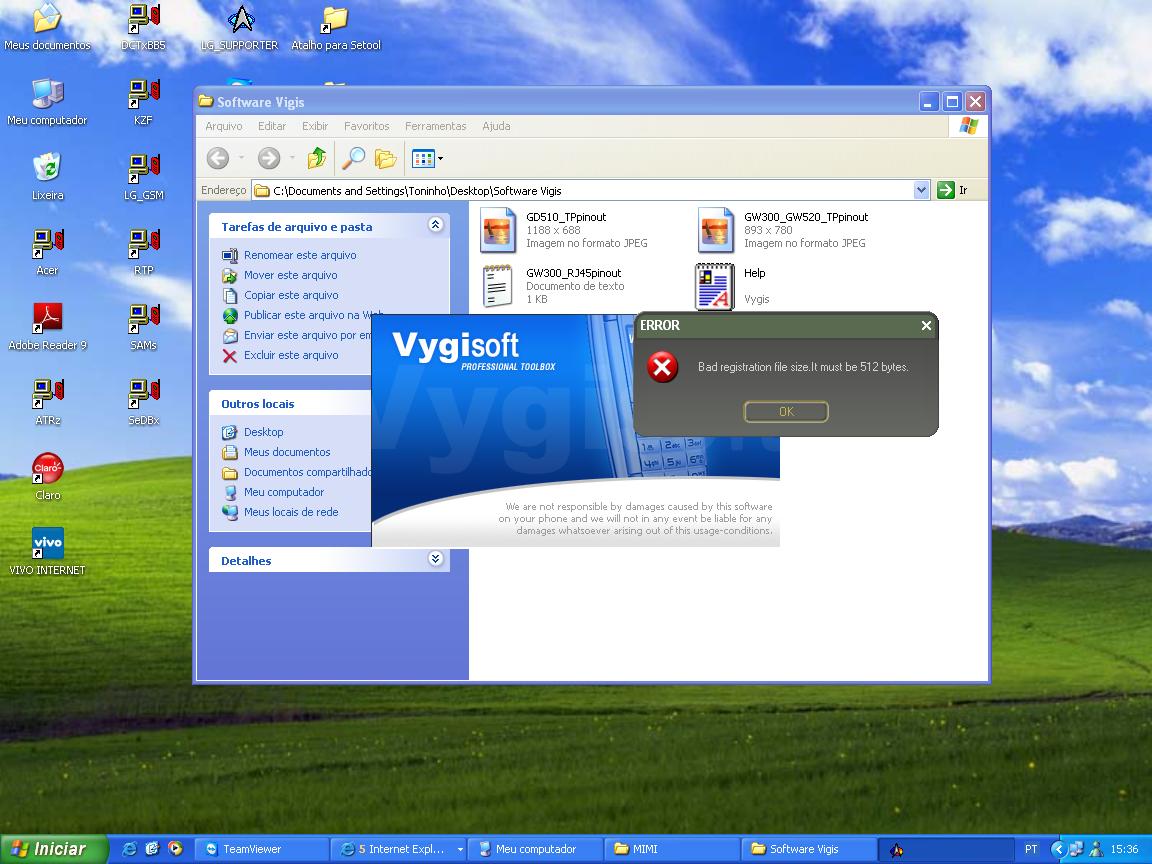Expand the address bar dropdown
This screenshot has width=1152, height=864.
point(921,190)
